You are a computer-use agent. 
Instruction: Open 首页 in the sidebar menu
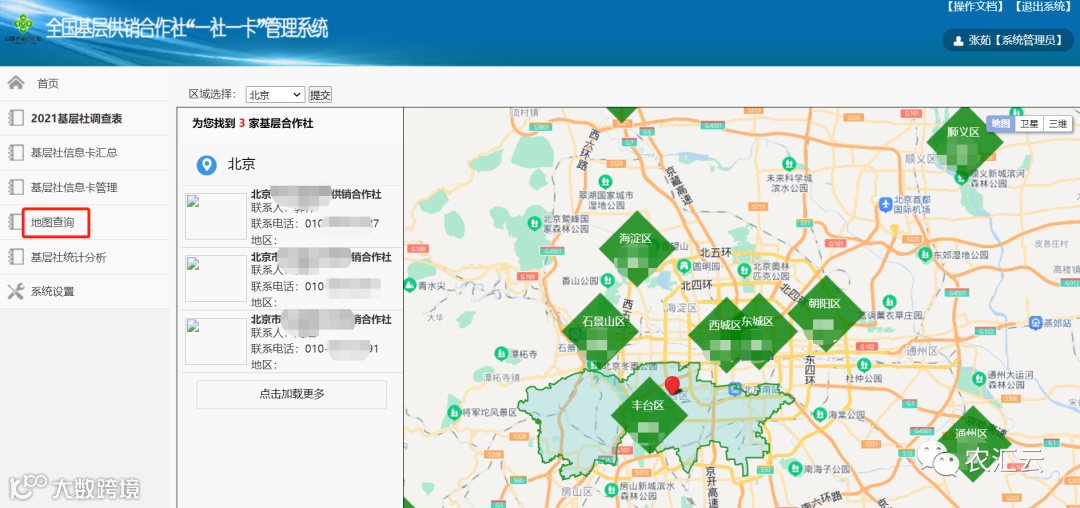[x=84, y=83]
